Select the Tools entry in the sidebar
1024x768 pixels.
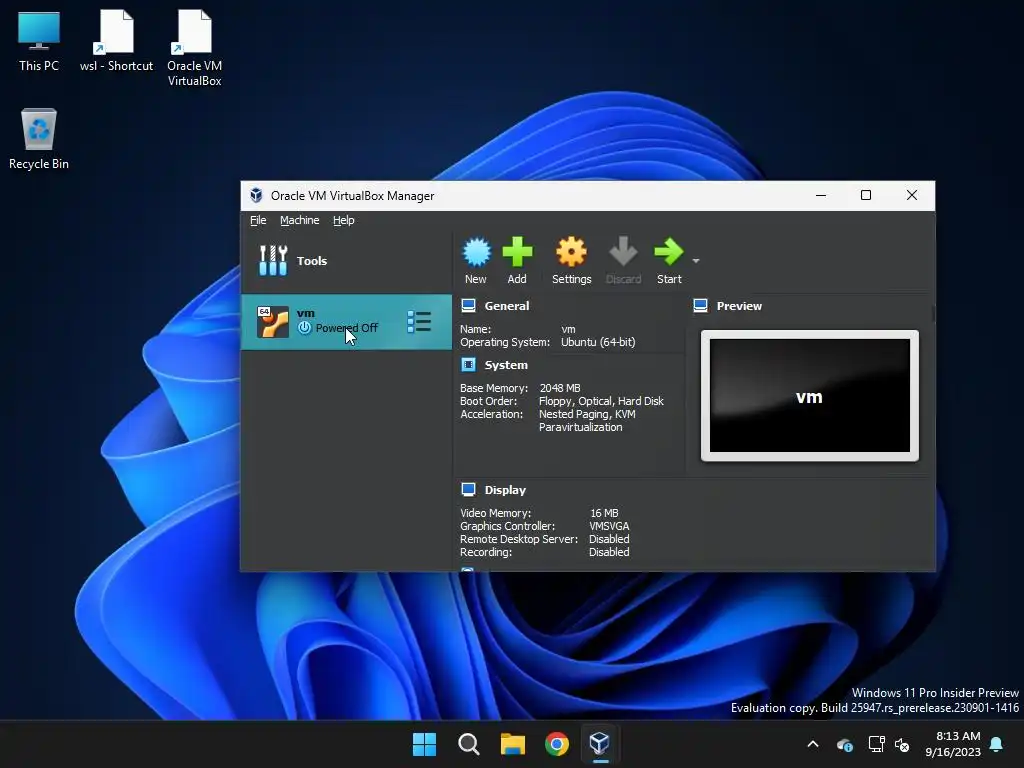tap(346, 261)
